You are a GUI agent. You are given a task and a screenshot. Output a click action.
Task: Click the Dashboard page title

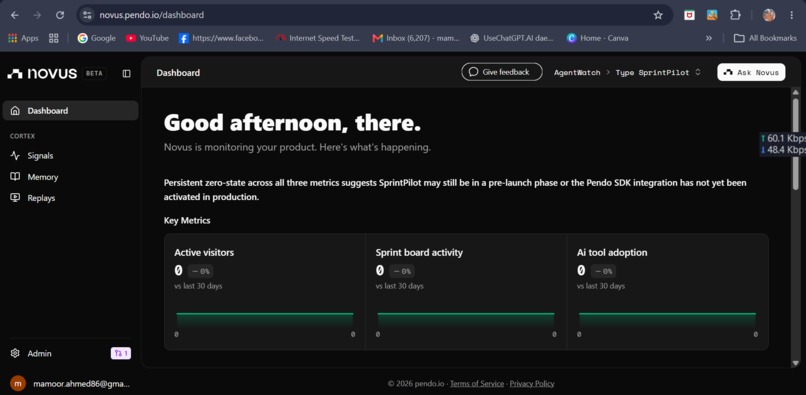point(178,73)
